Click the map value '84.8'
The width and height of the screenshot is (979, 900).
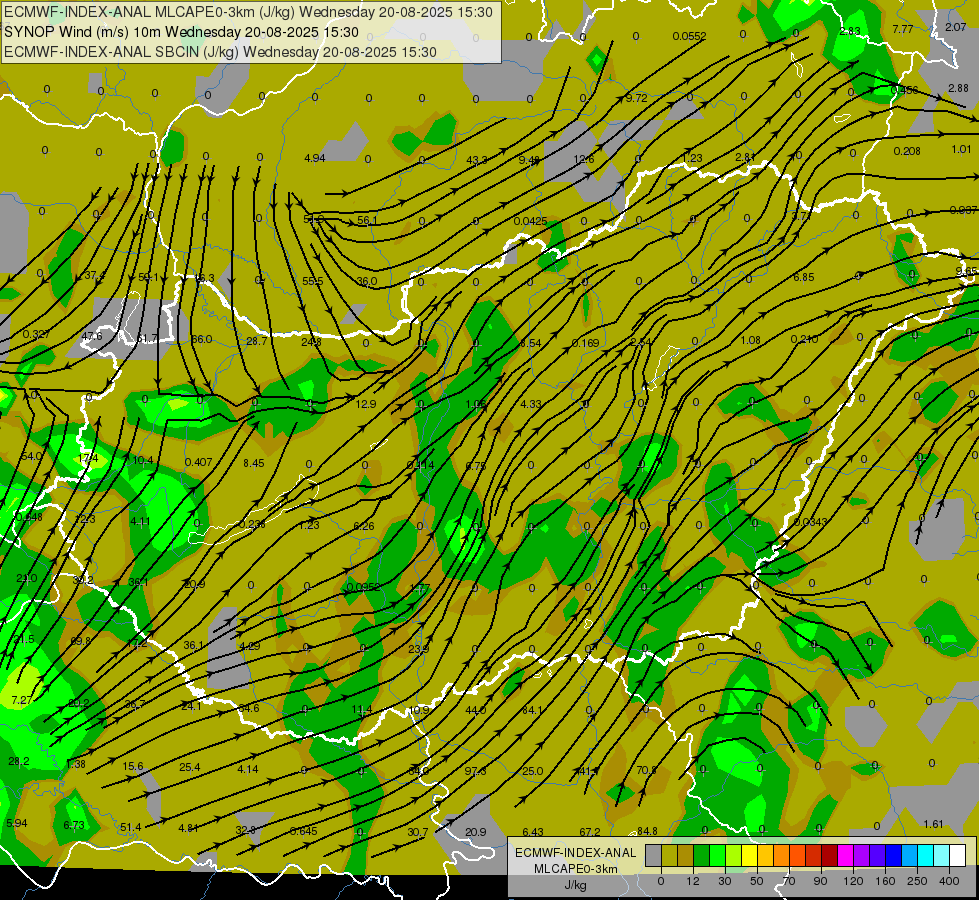647,831
